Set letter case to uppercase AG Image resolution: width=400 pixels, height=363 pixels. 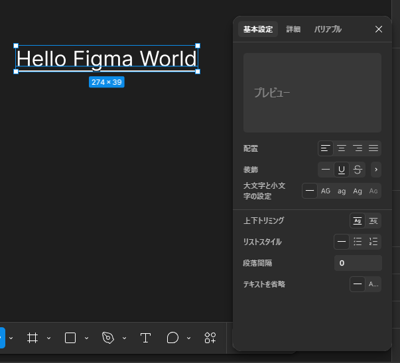[x=325, y=191]
